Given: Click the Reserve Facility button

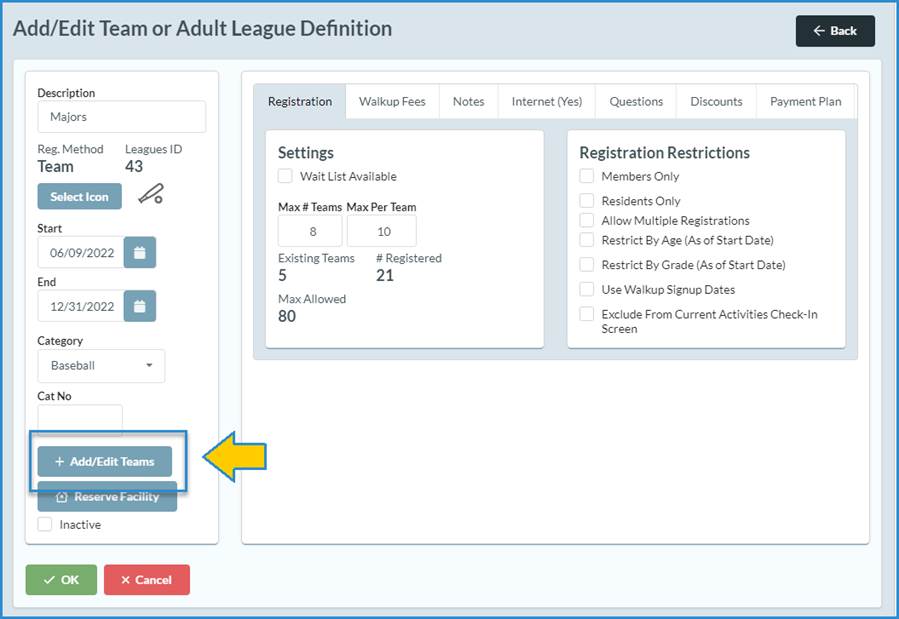Looking at the screenshot, I should pos(107,497).
